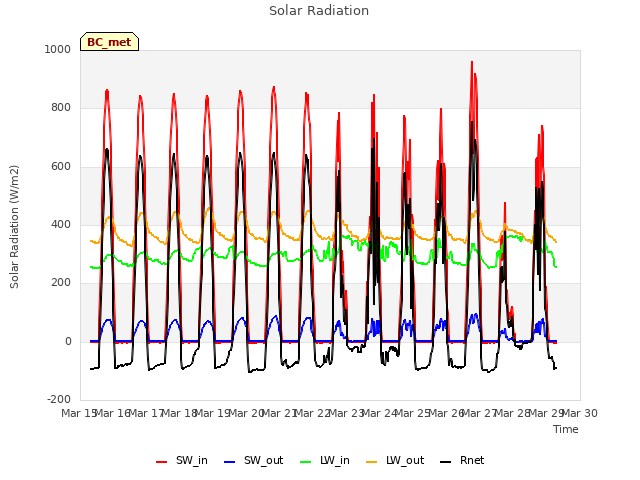Screen dimensions: 640x480
Task: Click the 200 y-axis tick label
Action: 61,282
